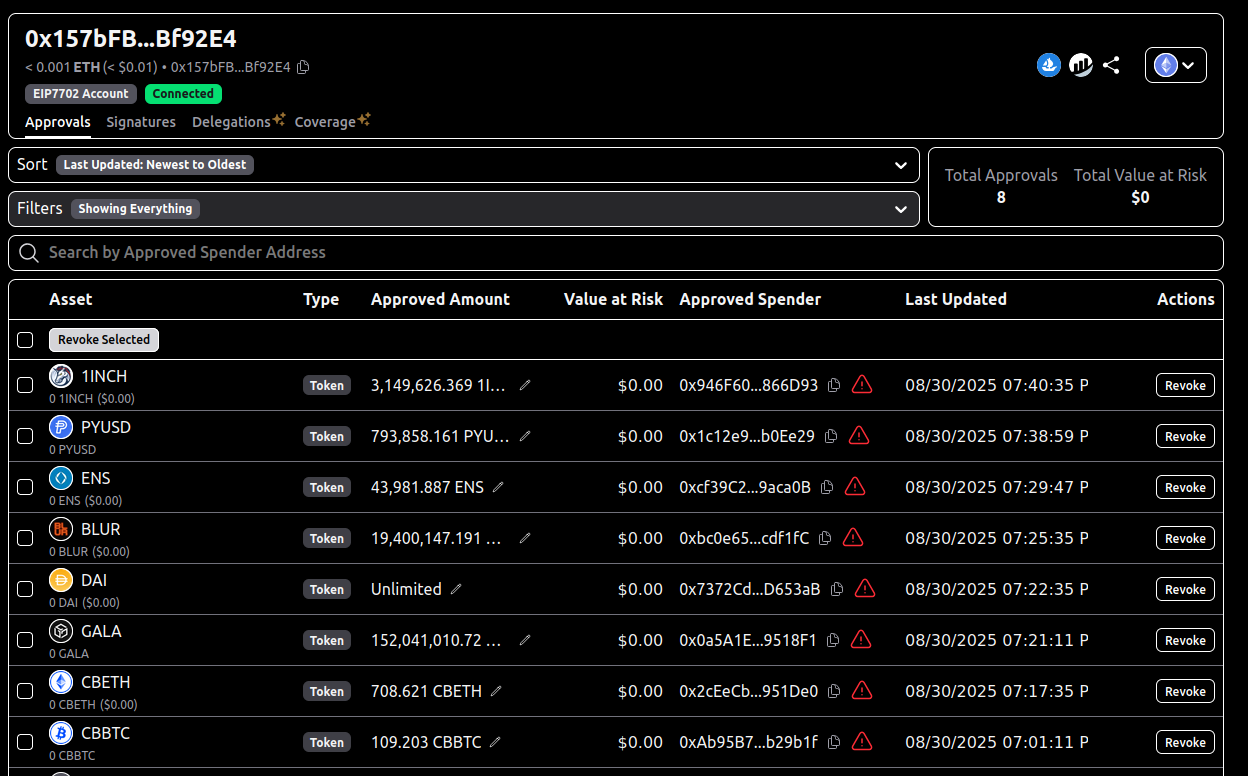Image resolution: width=1248 pixels, height=776 pixels.
Task: Click the copy icon next to the PYUSD spender
Action: pos(833,436)
